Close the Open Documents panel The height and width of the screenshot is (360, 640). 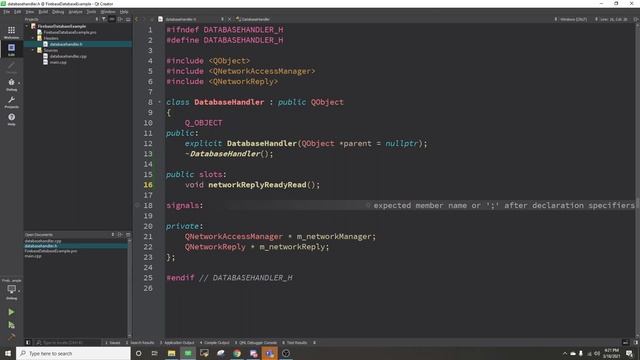coord(128,235)
